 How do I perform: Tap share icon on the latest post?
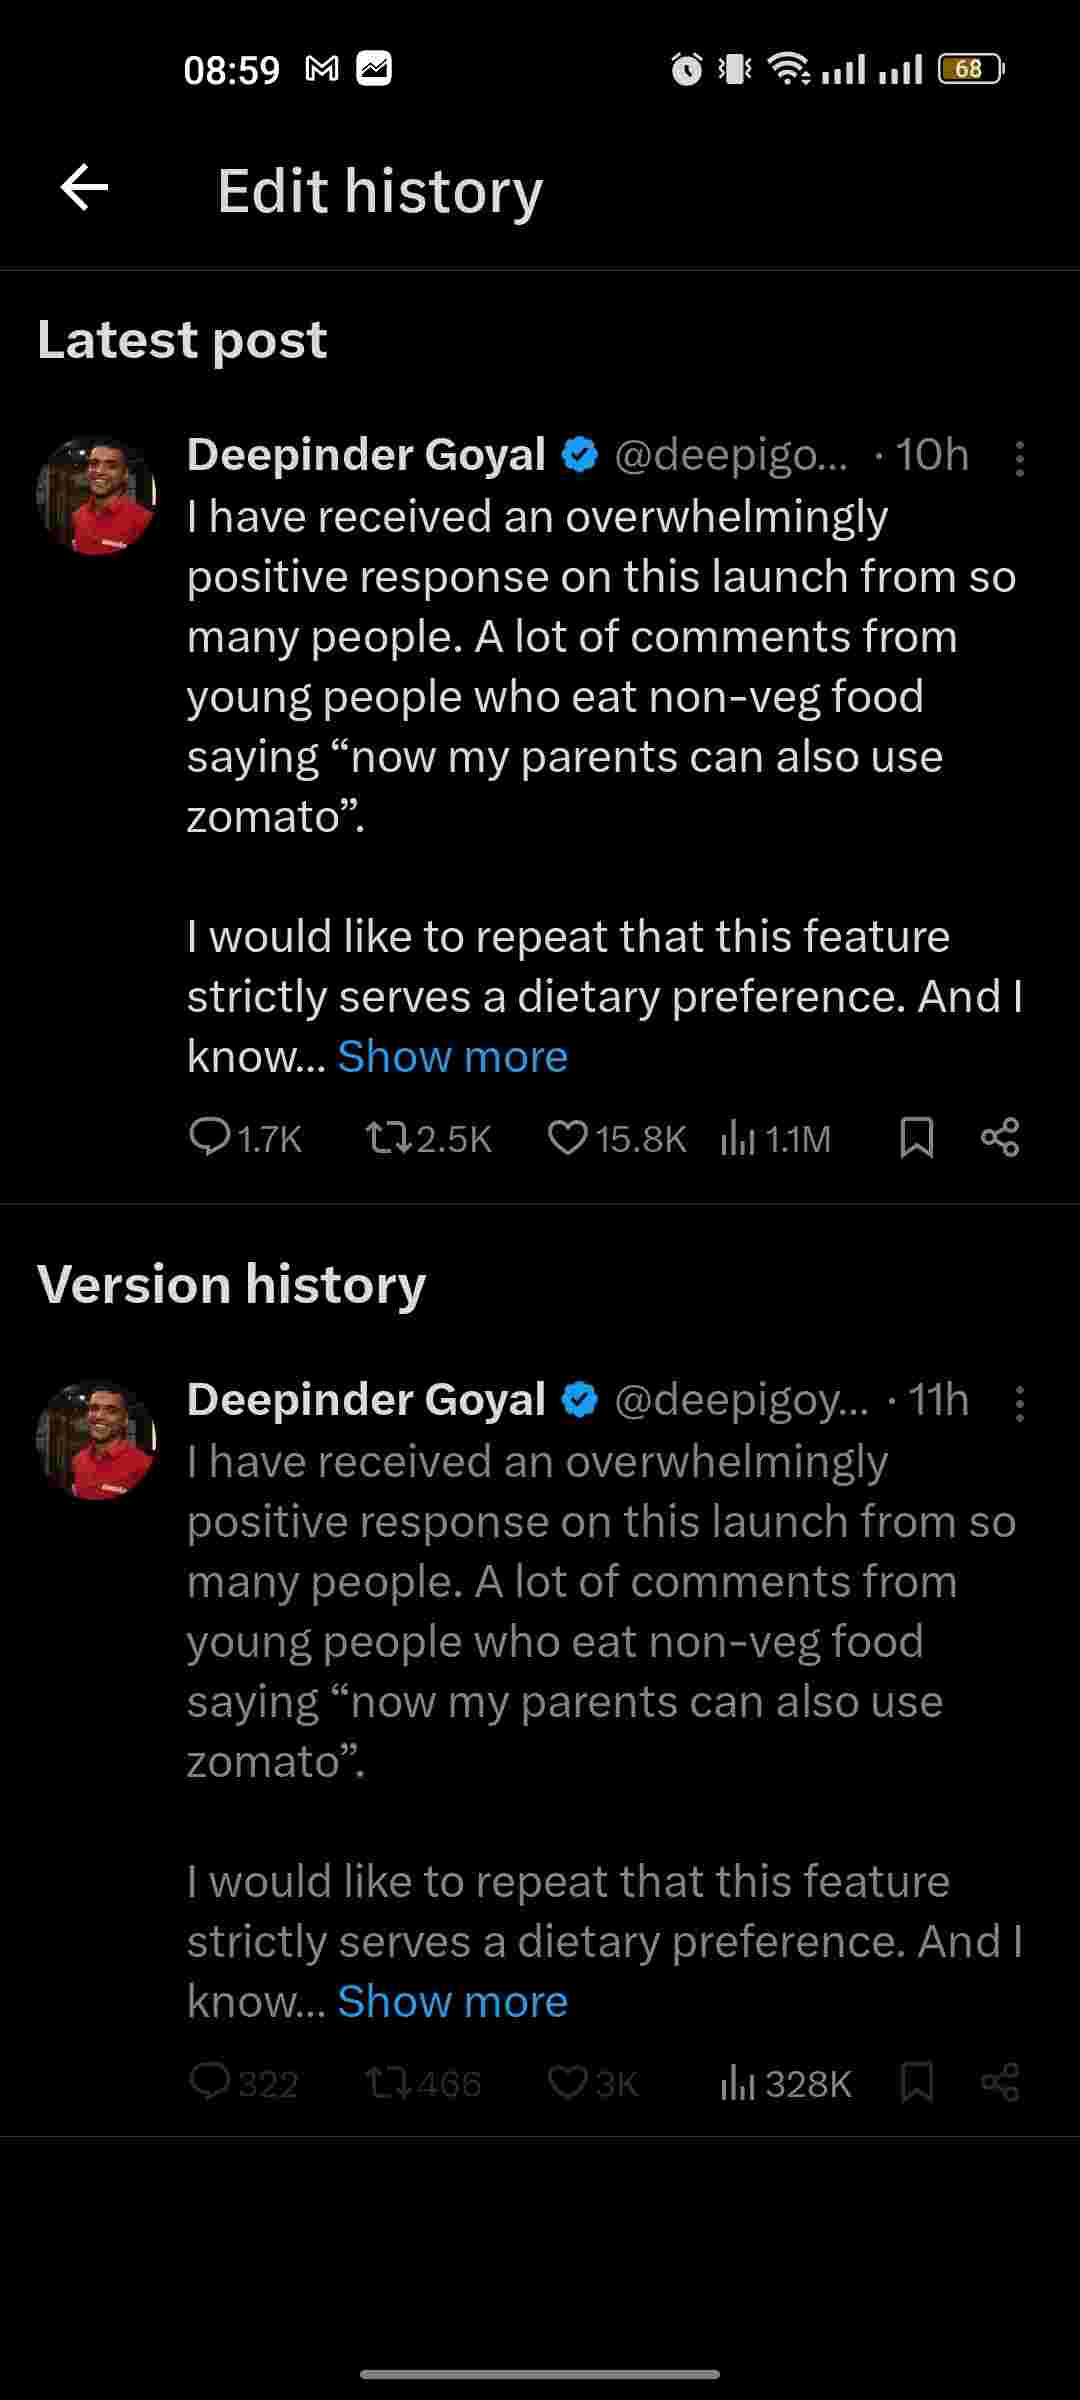pos(1000,1138)
